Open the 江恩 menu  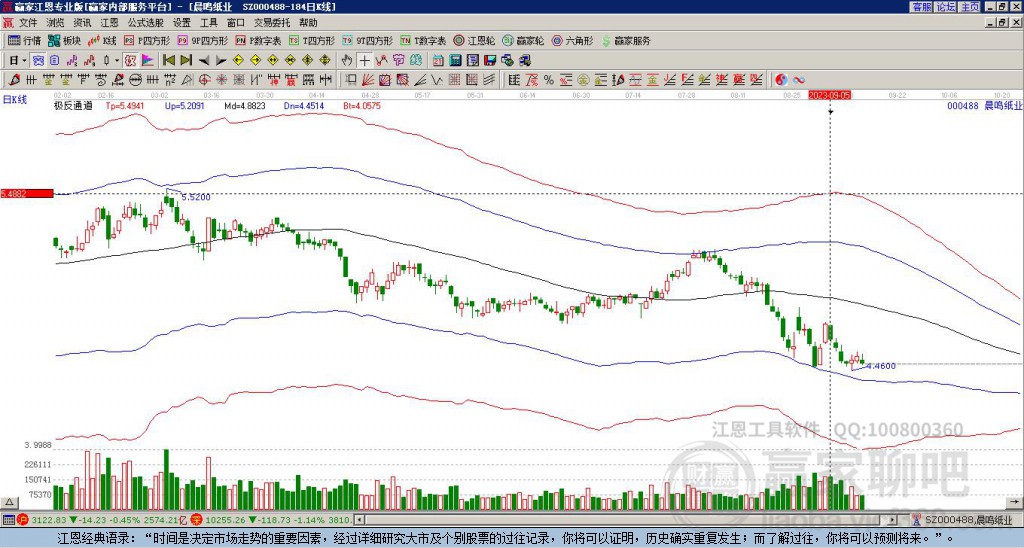pos(109,23)
